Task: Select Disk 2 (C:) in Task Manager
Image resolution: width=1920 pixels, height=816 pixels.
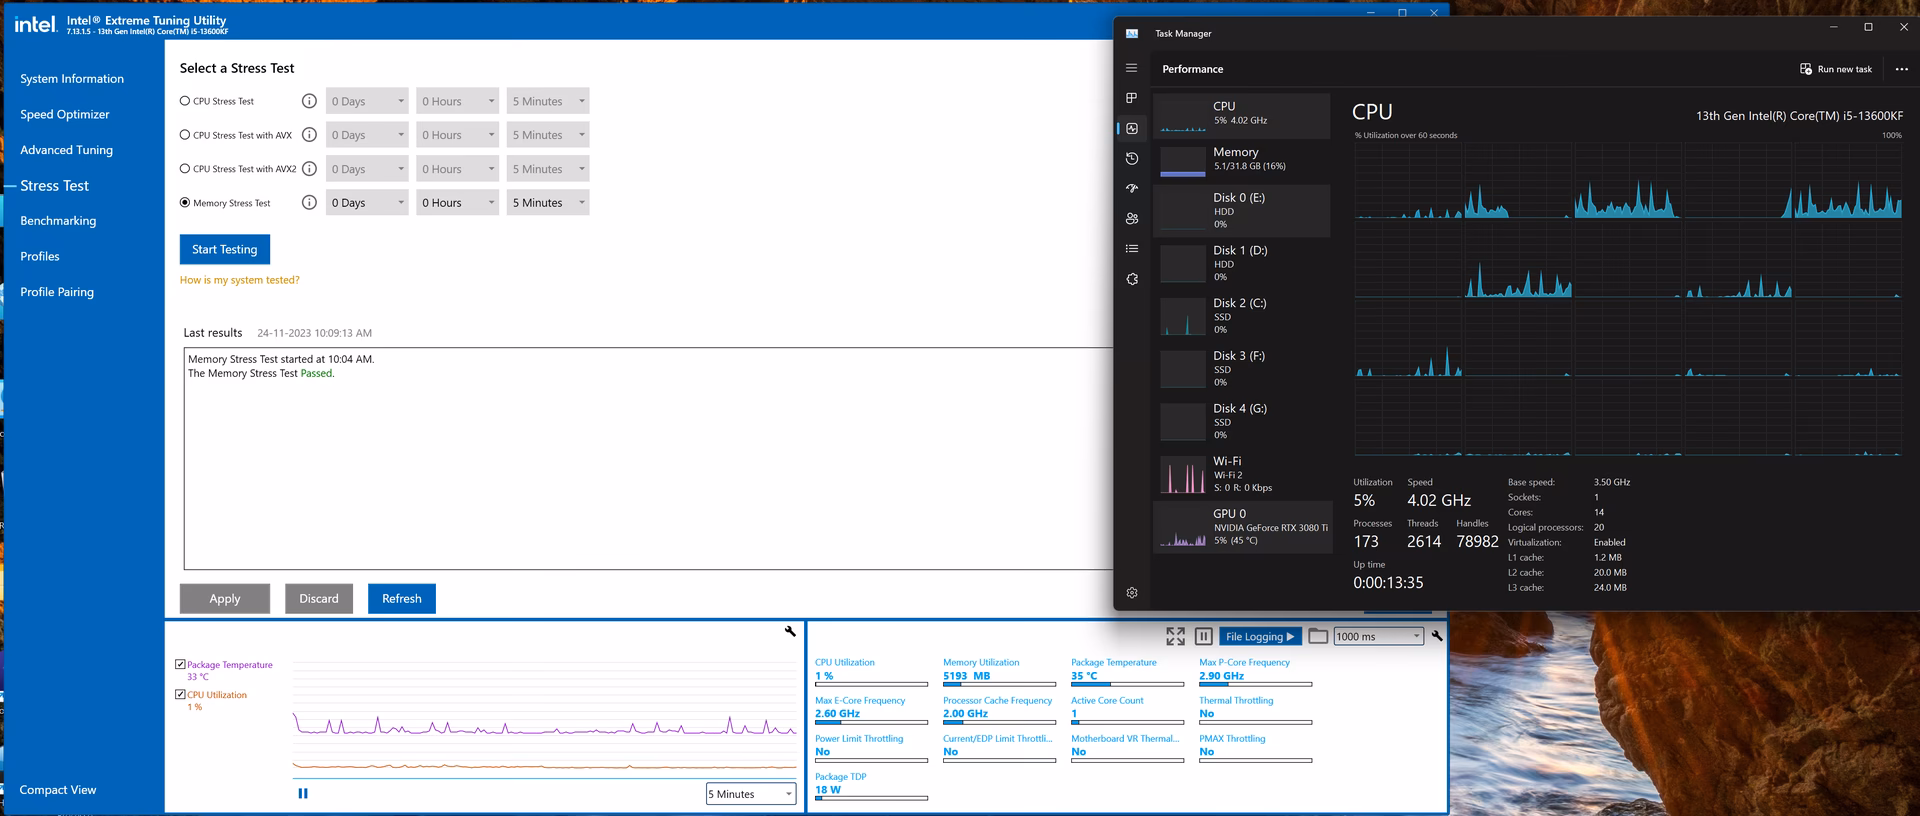Action: point(1242,316)
